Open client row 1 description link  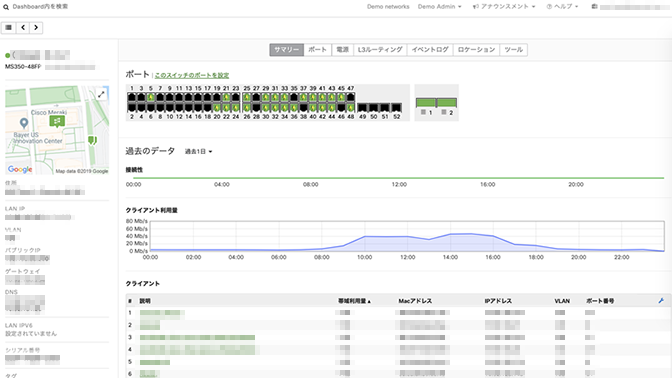(162, 313)
